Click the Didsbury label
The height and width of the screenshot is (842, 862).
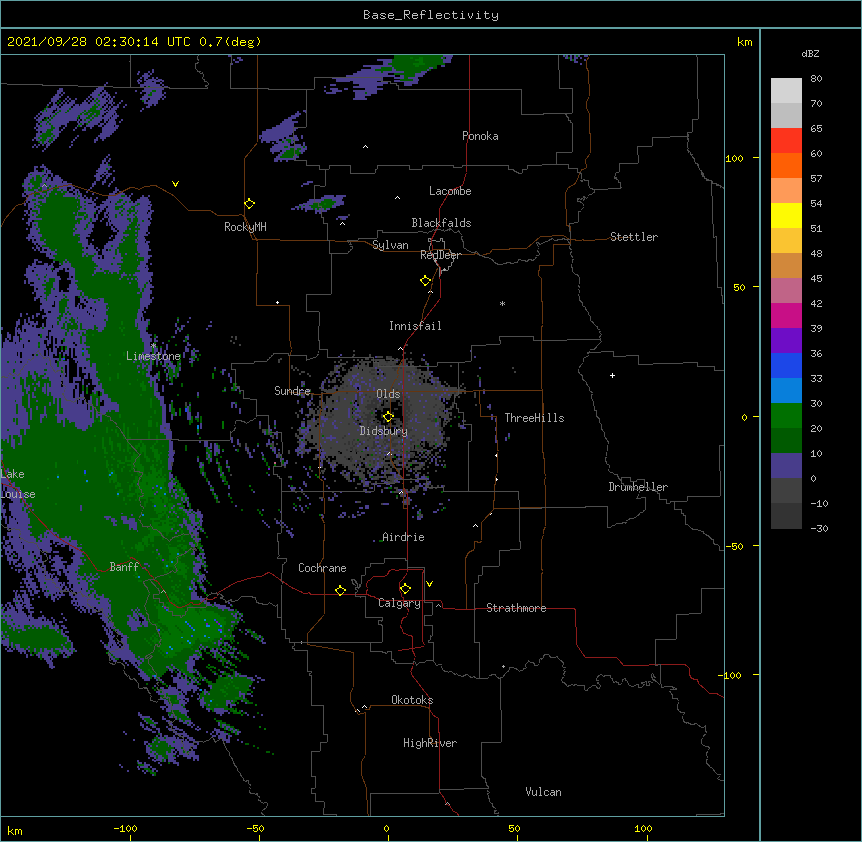(x=384, y=431)
